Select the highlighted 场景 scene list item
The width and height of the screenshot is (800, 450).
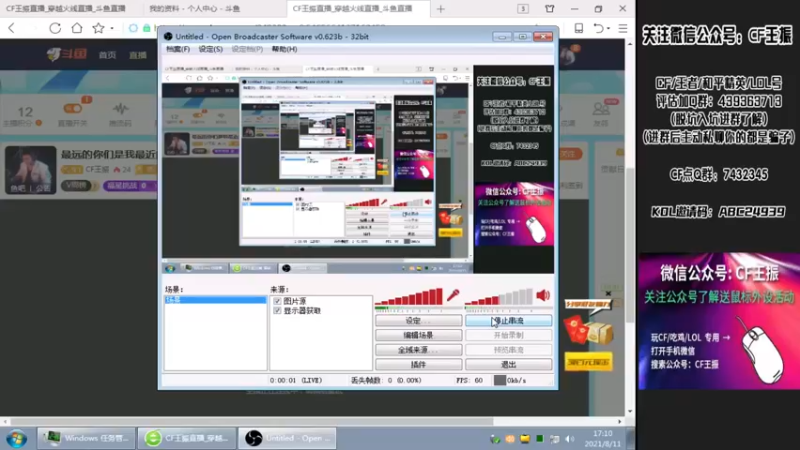[215, 300]
